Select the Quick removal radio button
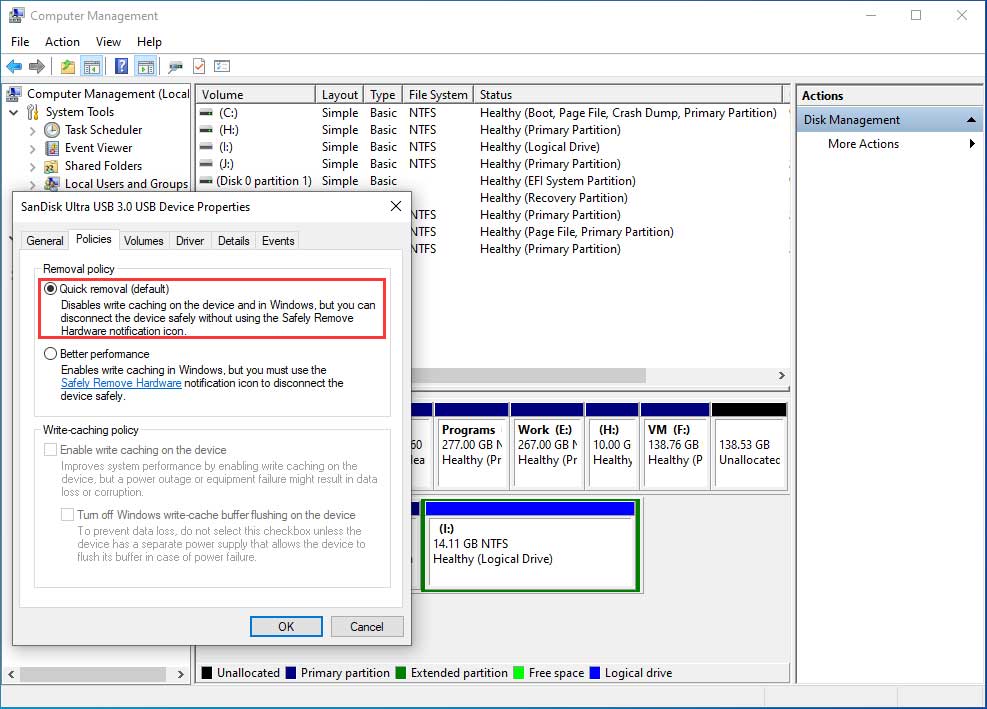 [x=51, y=289]
